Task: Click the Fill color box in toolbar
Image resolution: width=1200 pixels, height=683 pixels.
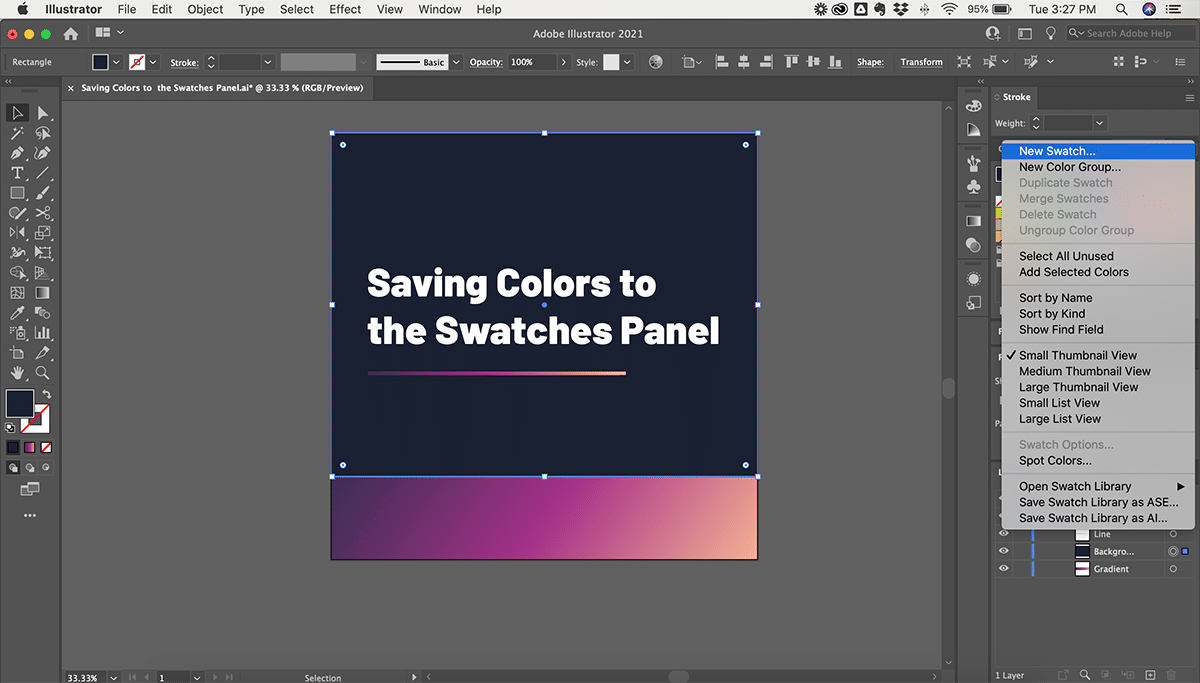Action: (19, 403)
